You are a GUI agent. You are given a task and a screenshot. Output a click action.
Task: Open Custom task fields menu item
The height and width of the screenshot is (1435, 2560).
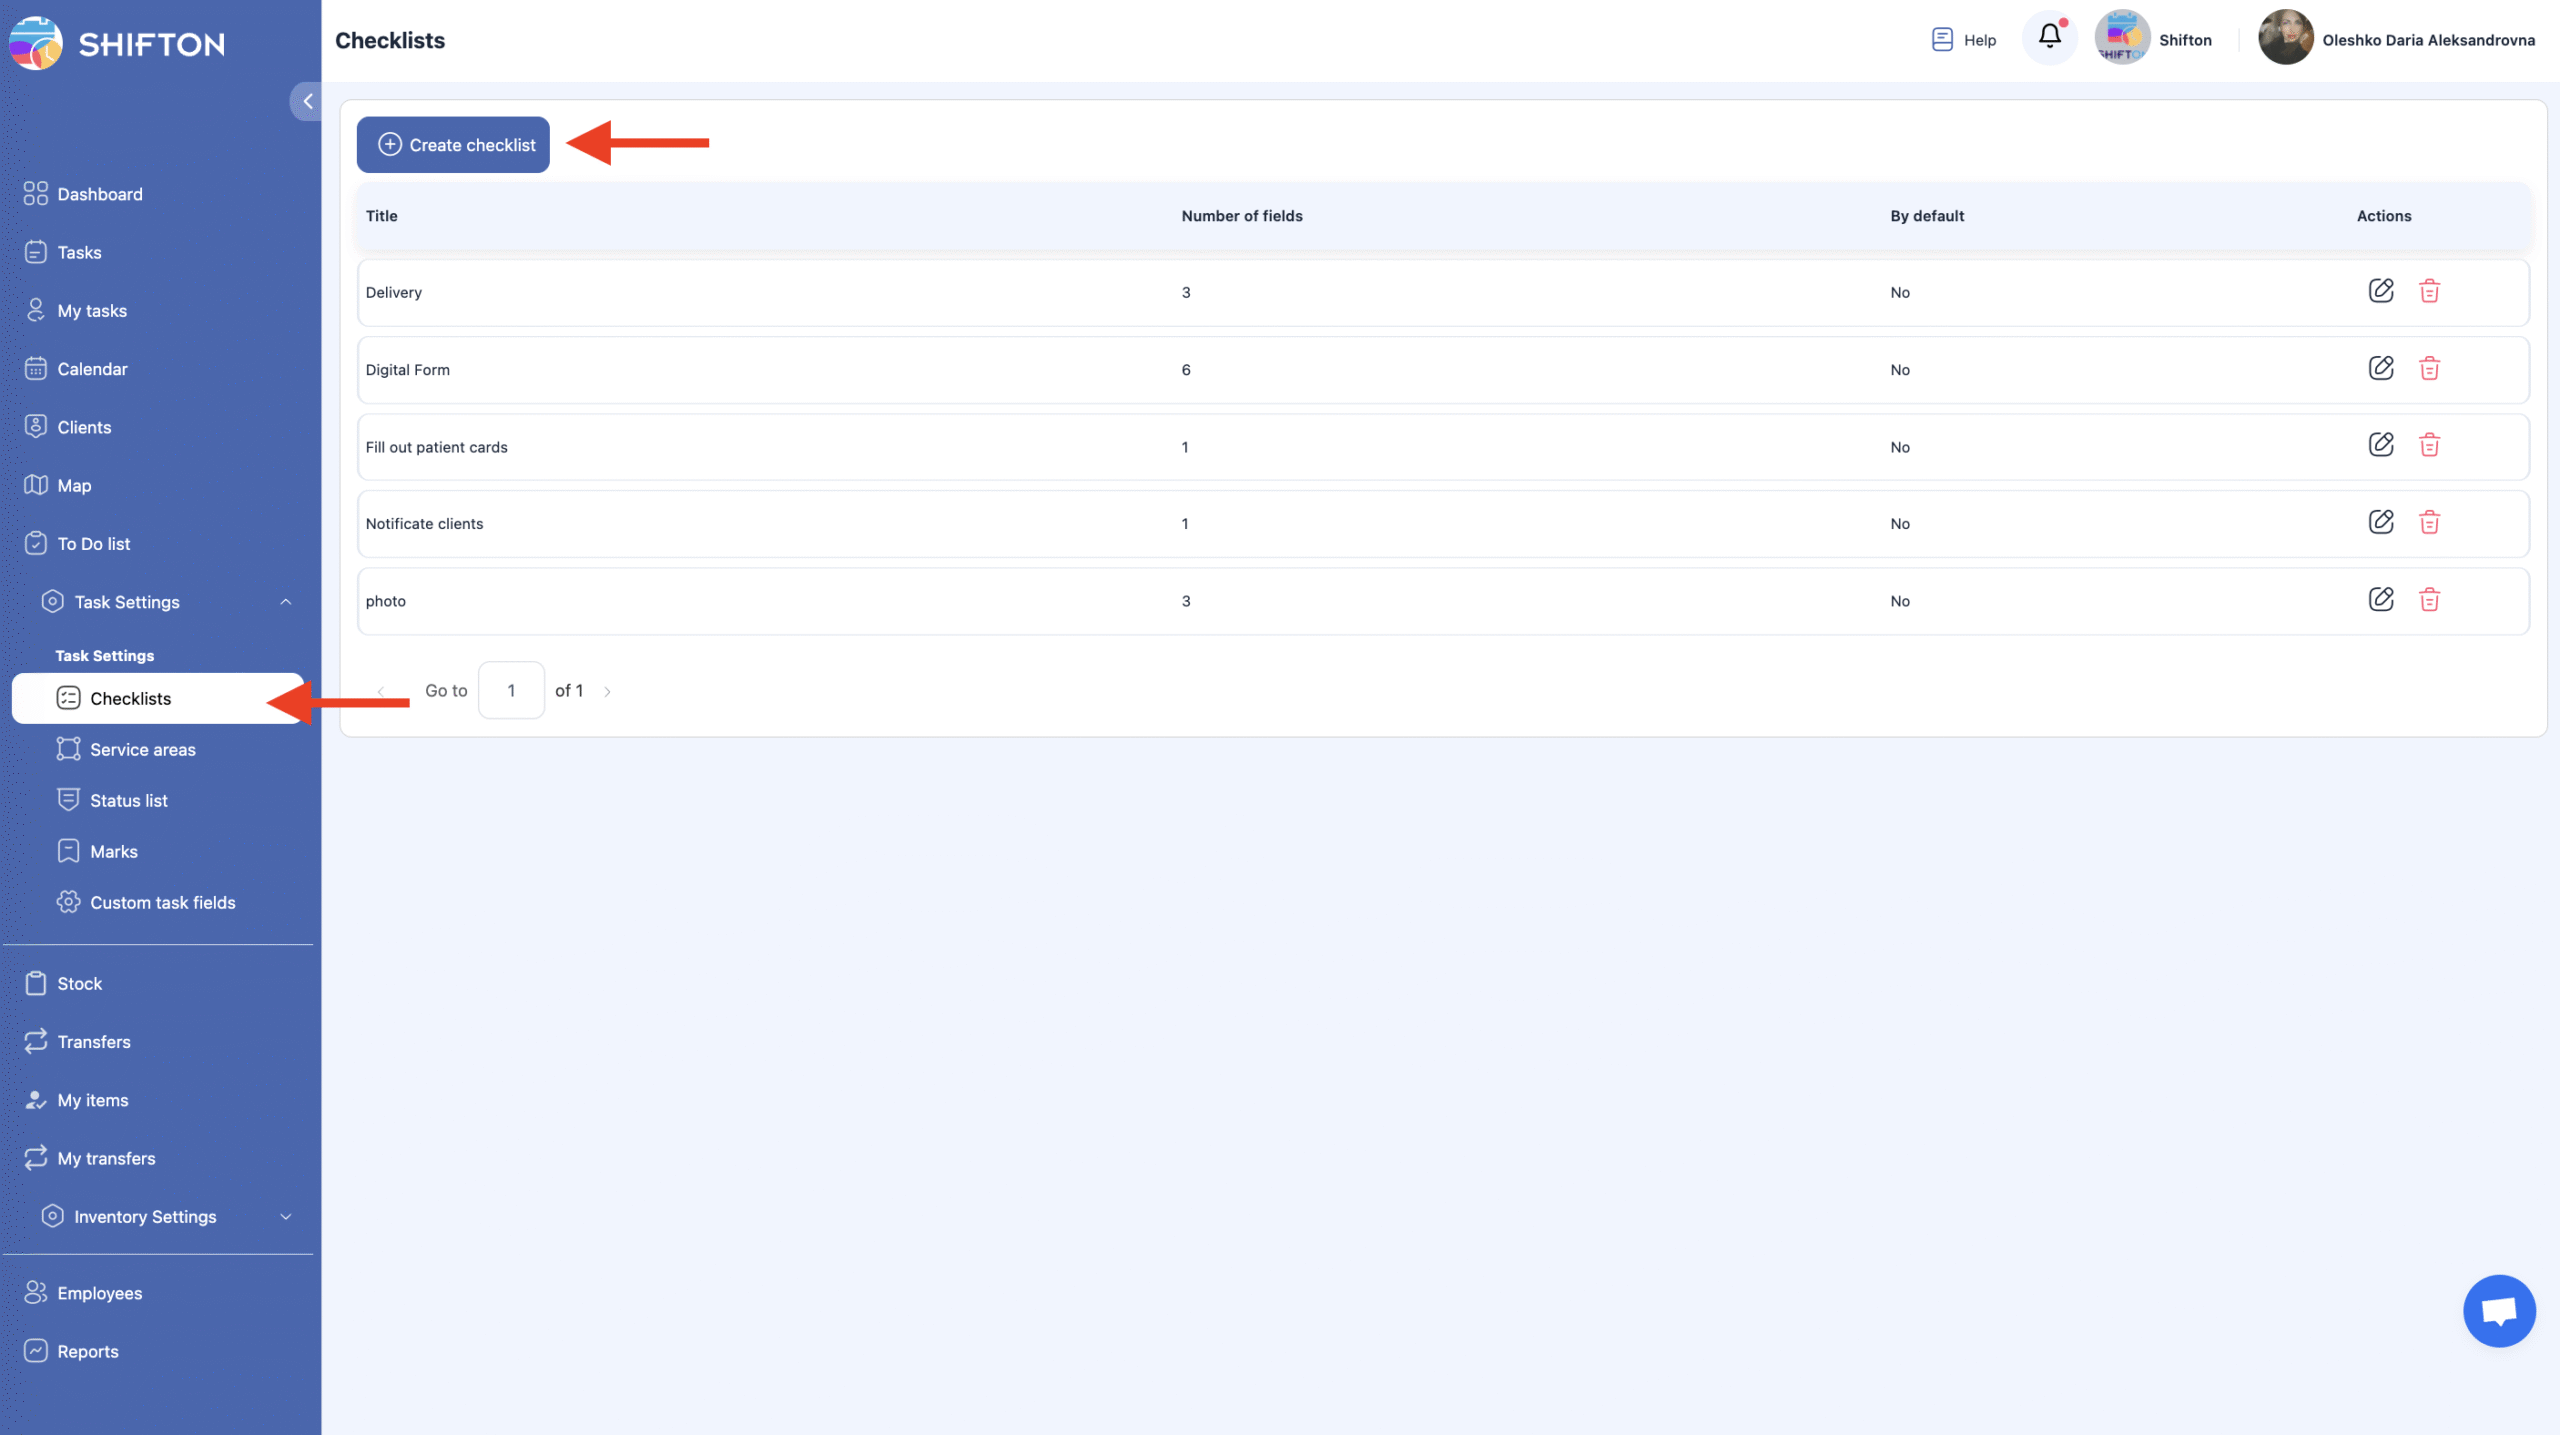coord(162,902)
